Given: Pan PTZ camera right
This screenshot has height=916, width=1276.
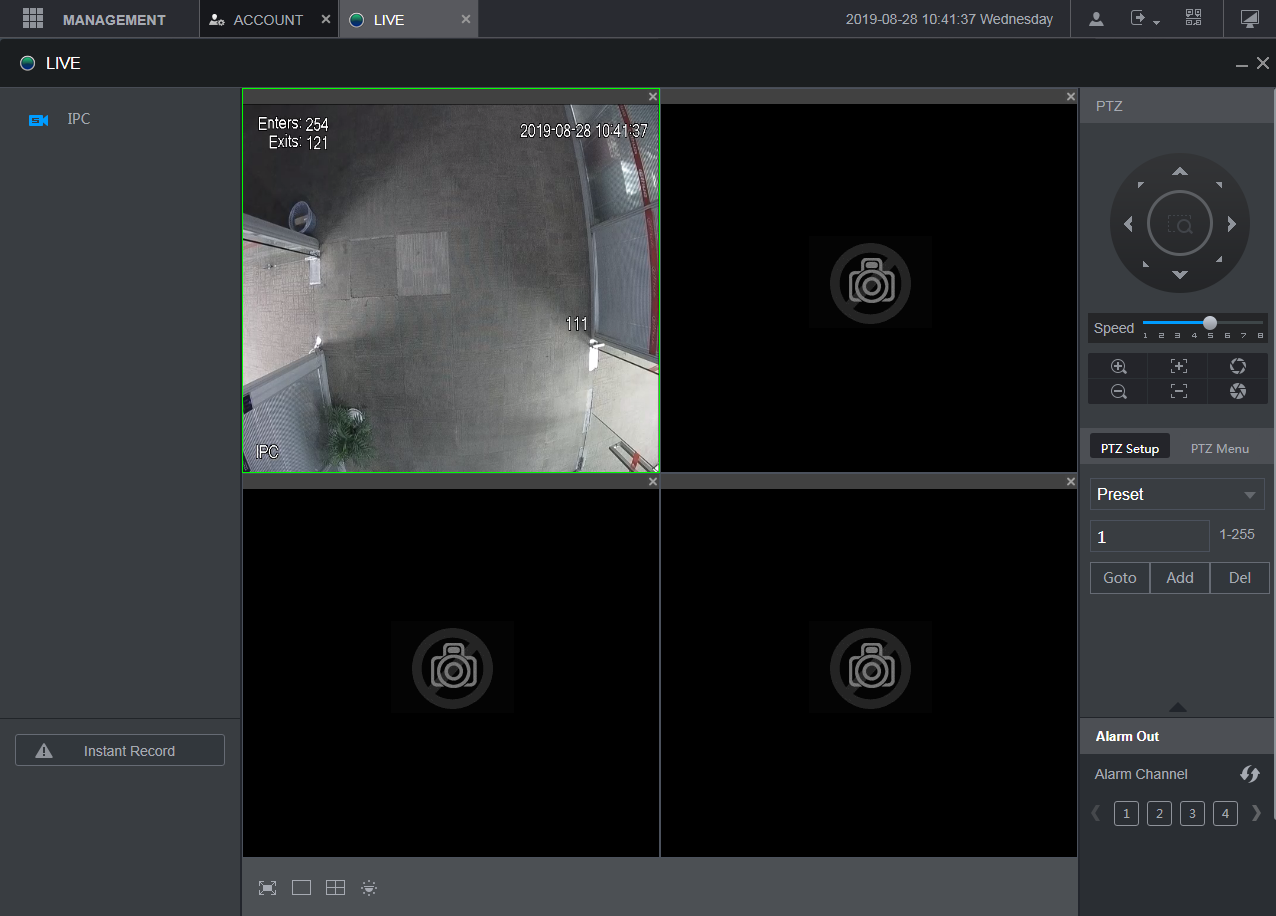Looking at the screenshot, I should tap(1232, 224).
